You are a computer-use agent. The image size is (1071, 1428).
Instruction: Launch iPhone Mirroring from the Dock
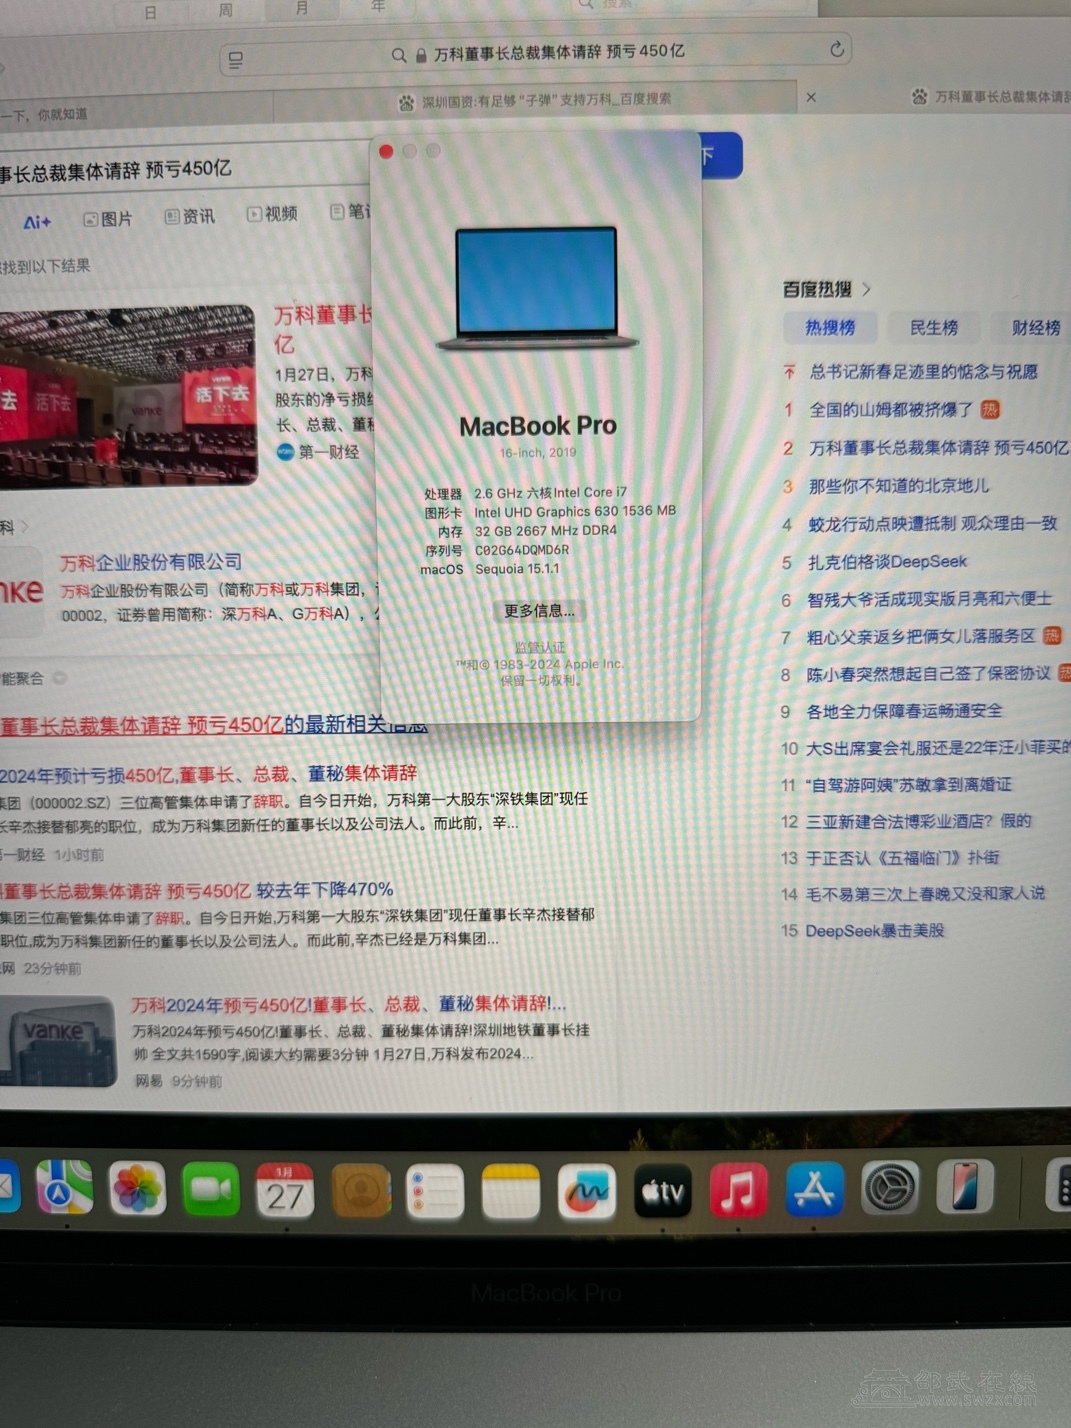click(965, 1187)
